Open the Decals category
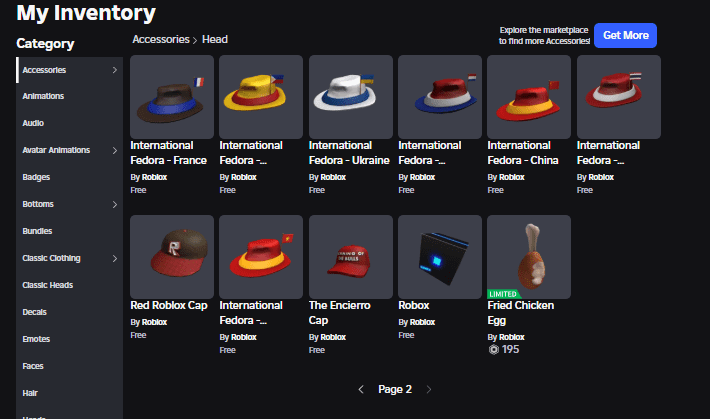 pyautogui.click(x=70, y=312)
